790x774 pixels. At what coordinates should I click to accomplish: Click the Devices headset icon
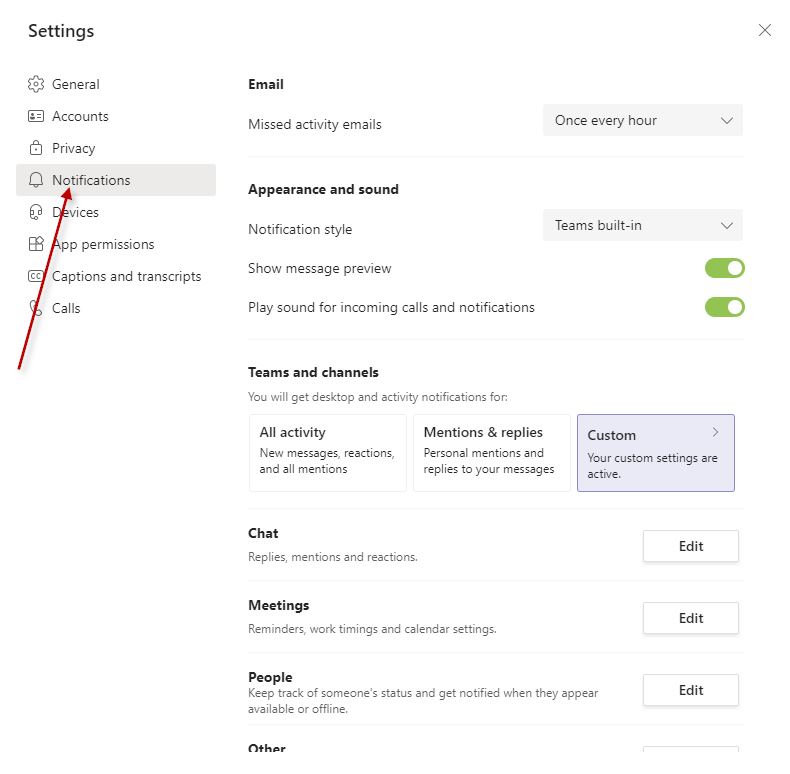[x=36, y=212]
